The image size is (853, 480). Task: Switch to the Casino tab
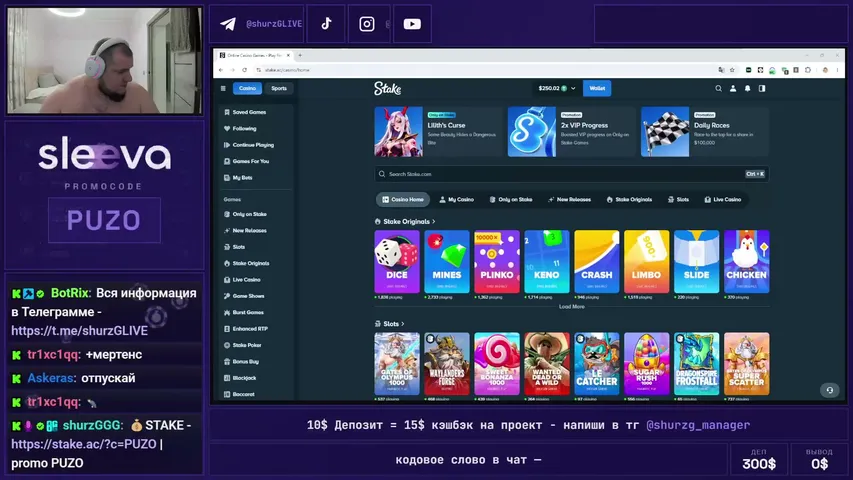pyautogui.click(x=247, y=88)
